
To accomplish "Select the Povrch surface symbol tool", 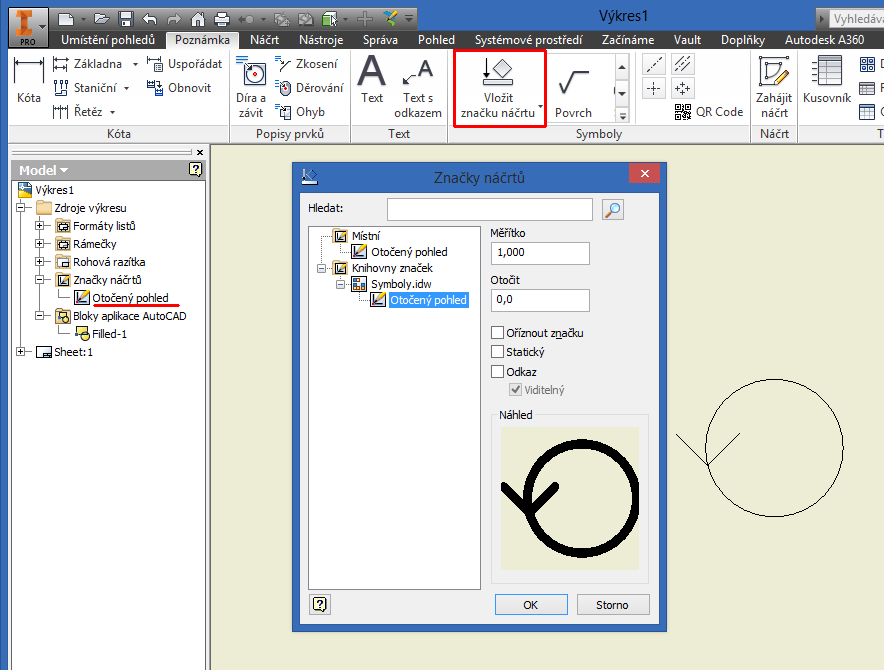I will pos(573,88).
